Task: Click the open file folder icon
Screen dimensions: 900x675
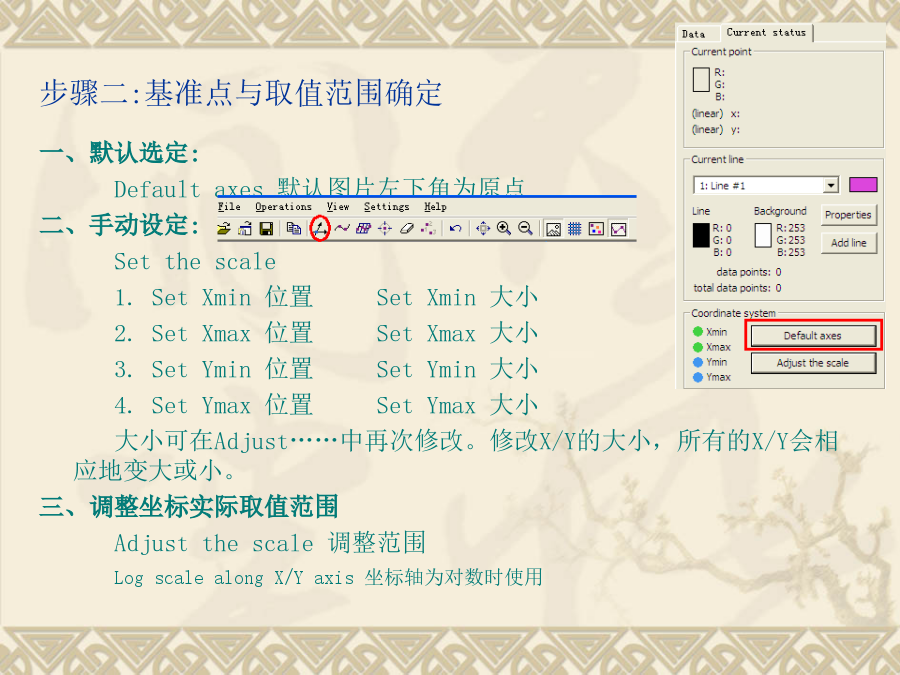Action: tap(224, 229)
